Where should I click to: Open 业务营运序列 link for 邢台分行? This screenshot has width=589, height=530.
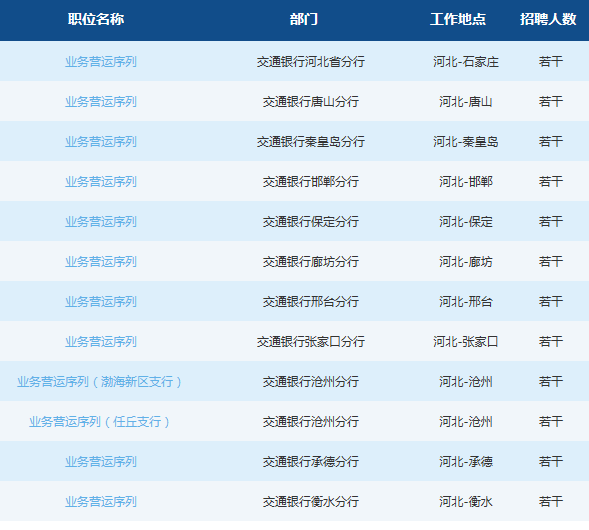(101, 302)
